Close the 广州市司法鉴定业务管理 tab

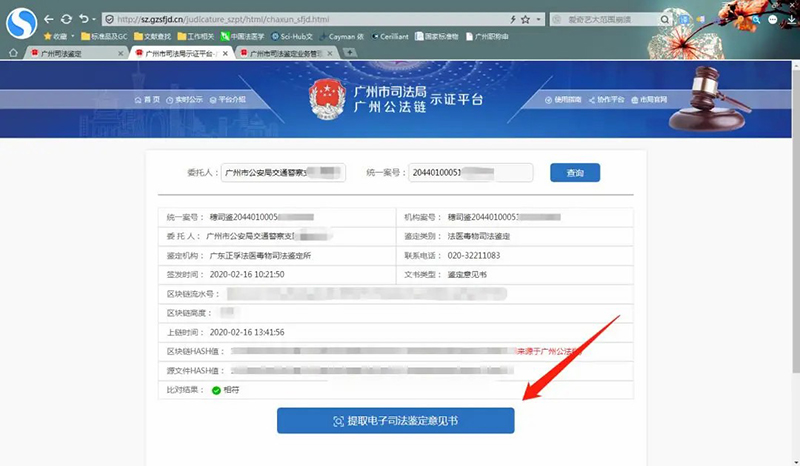[330, 53]
